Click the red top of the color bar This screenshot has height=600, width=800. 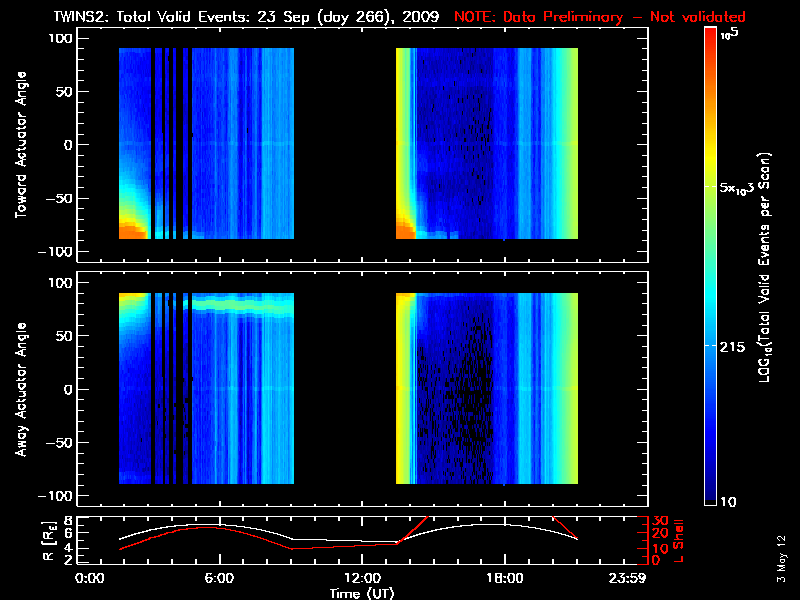[709, 38]
